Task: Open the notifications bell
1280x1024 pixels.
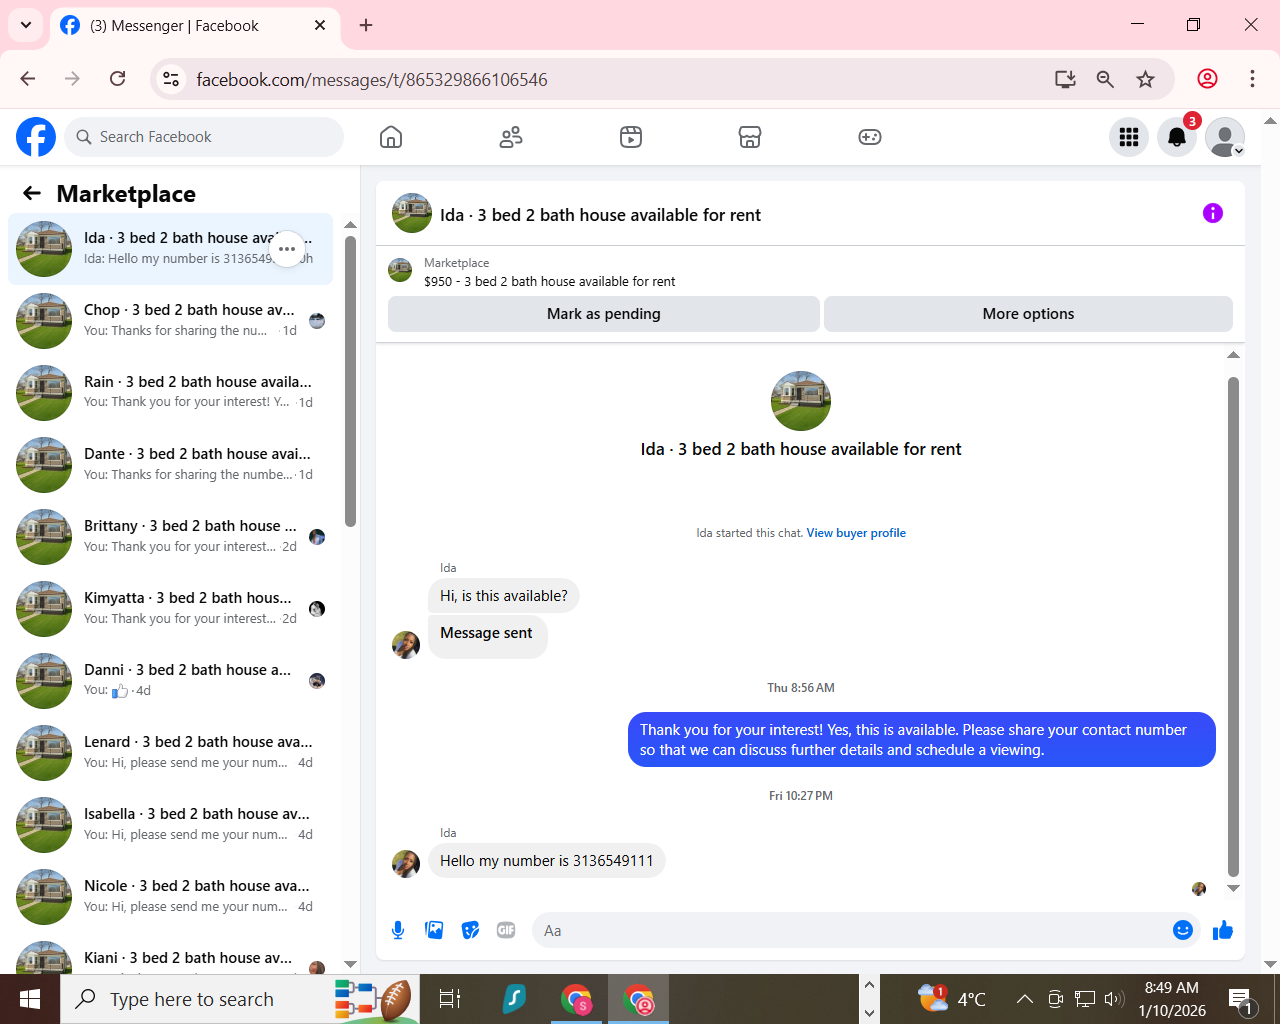Action: (1177, 137)
